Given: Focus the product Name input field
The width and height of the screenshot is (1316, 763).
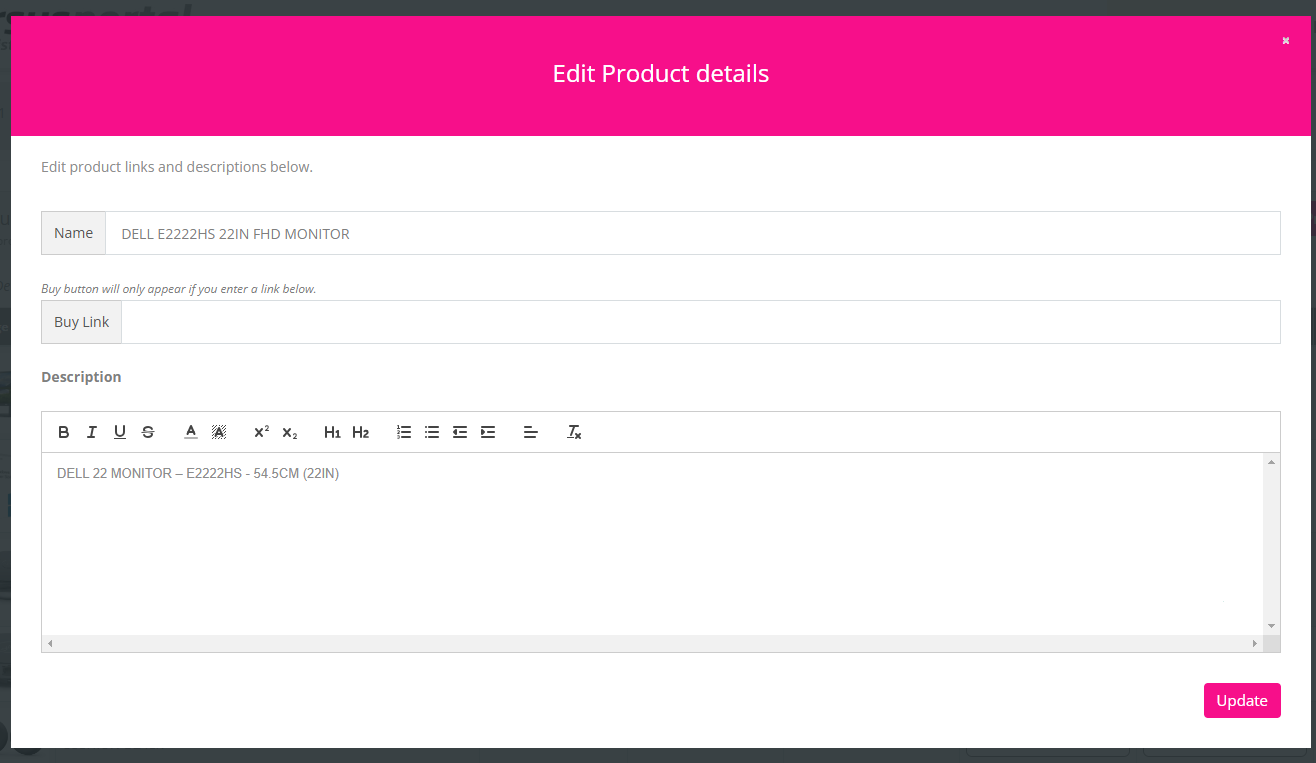Looking at the screenshot, I should pyautogui.click(x=693, y=233).
